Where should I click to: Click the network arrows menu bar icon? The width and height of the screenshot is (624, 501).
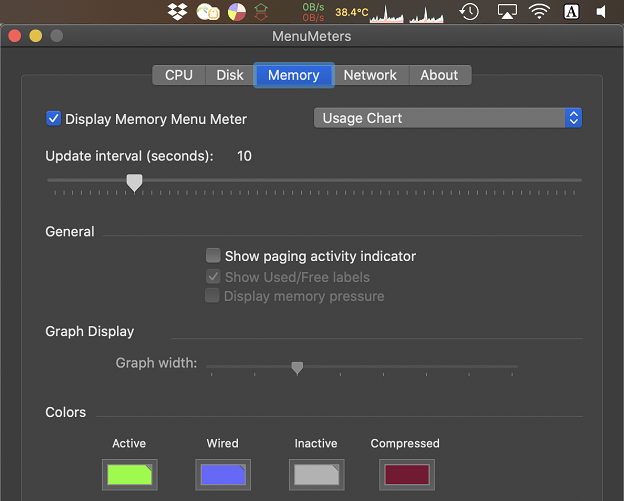(x=261, y=12)
